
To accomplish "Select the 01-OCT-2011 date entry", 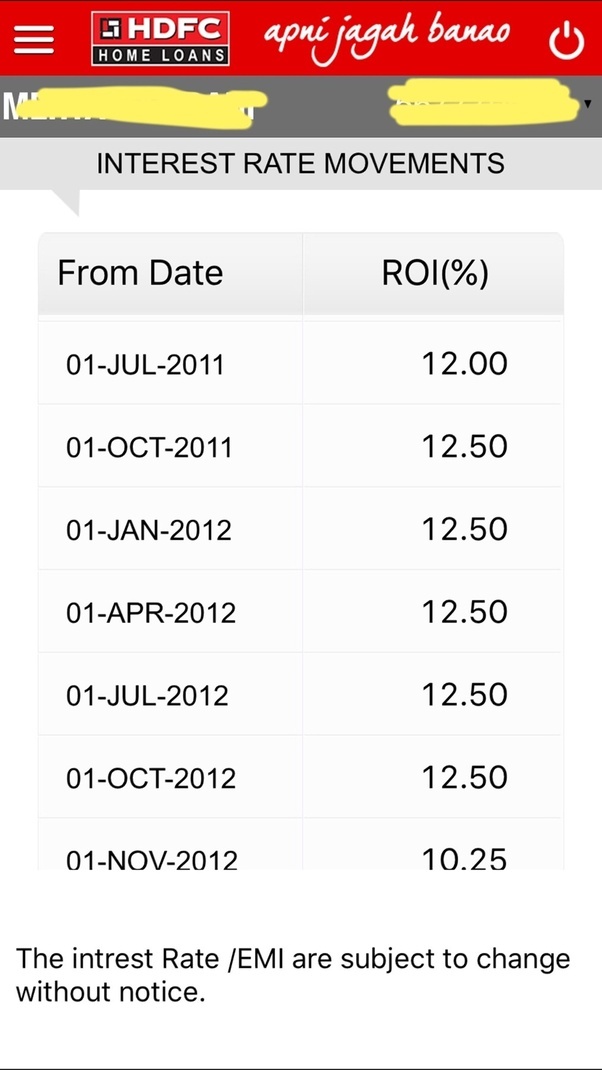I will 149,447.
